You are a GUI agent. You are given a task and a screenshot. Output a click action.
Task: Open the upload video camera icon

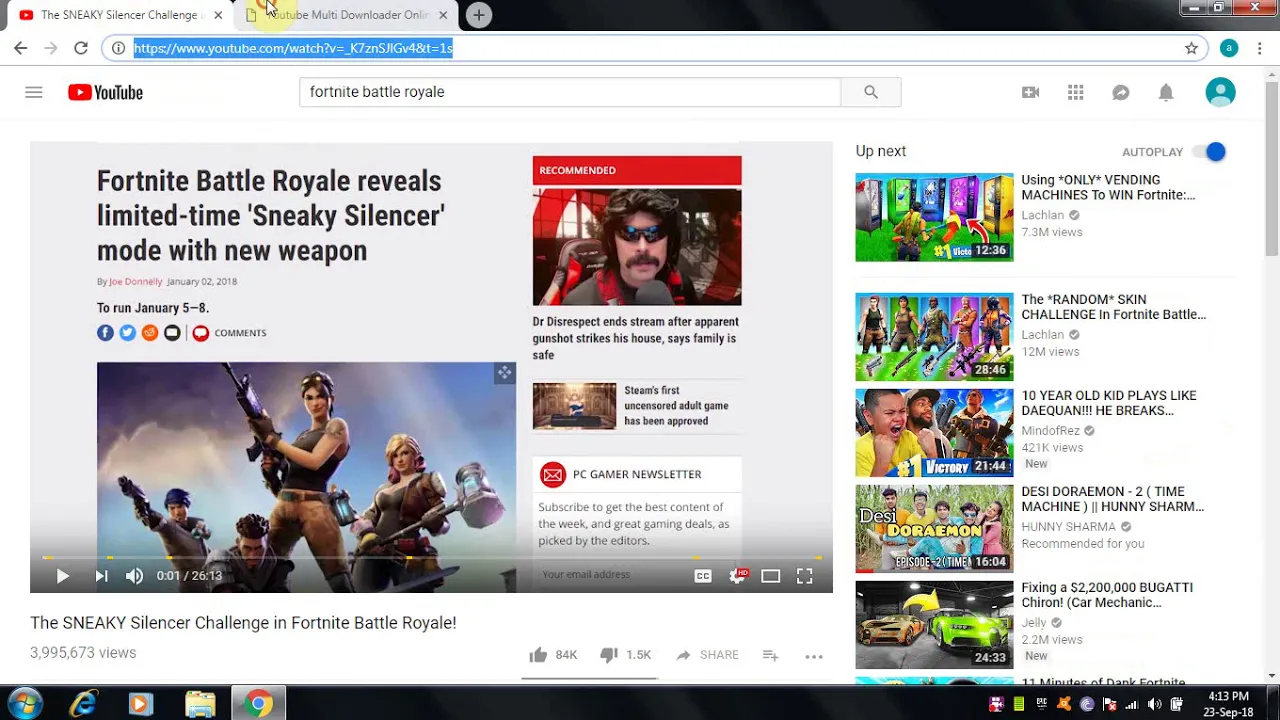coord(1030,92)
